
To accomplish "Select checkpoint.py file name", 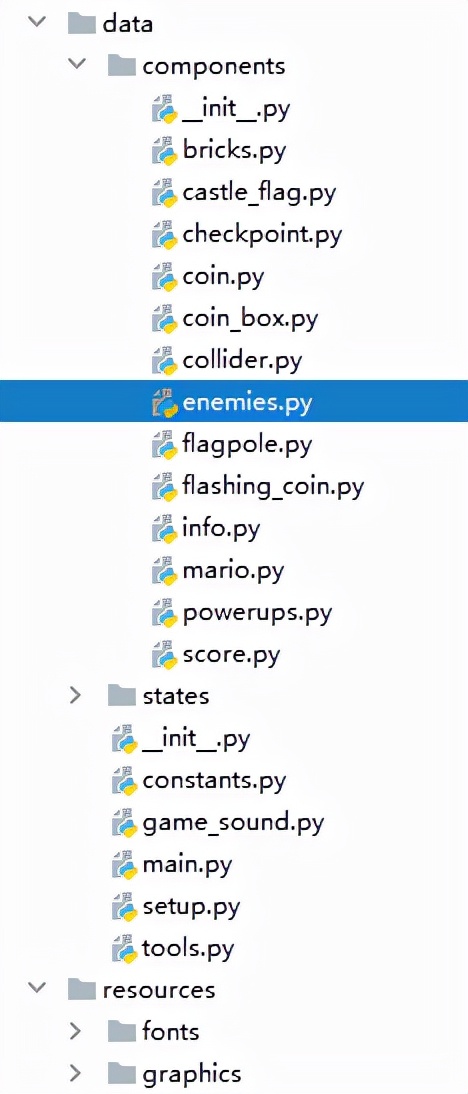I will (x=262, y=235).
